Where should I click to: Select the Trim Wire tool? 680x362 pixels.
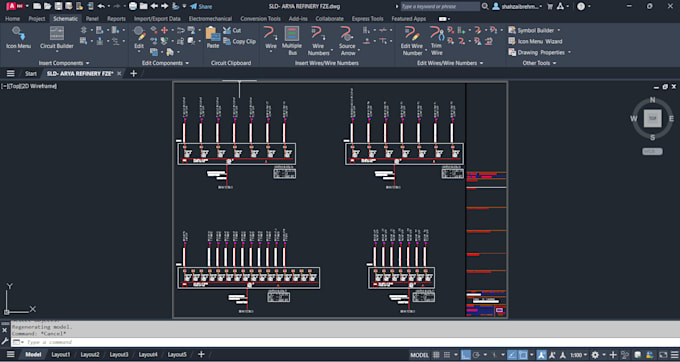(436, 40)
